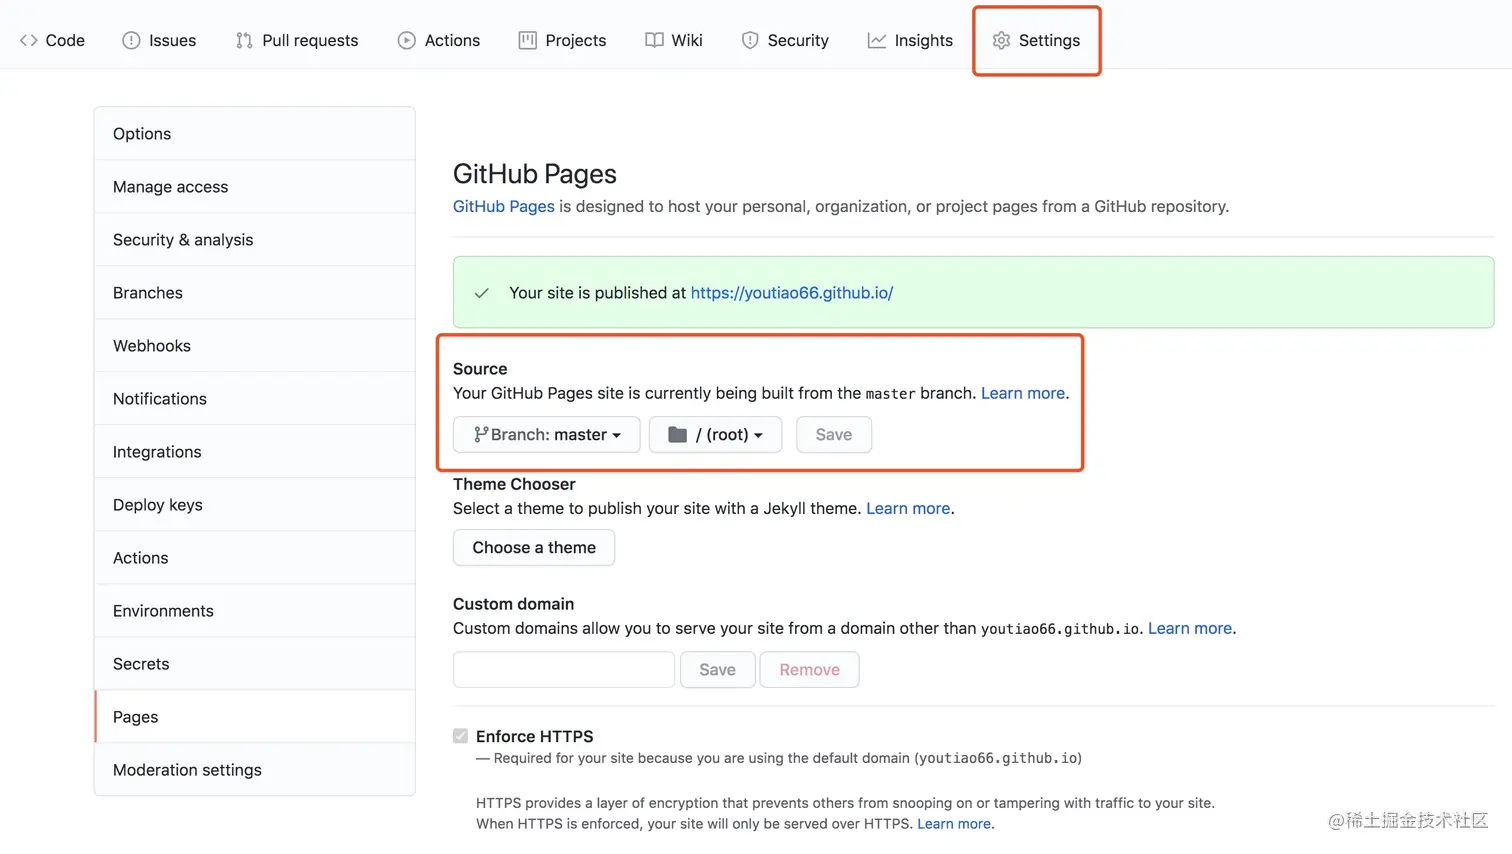Open Deploy keys in sidebar
This screenshot has height=854, width=1512.
coord(254,505)
